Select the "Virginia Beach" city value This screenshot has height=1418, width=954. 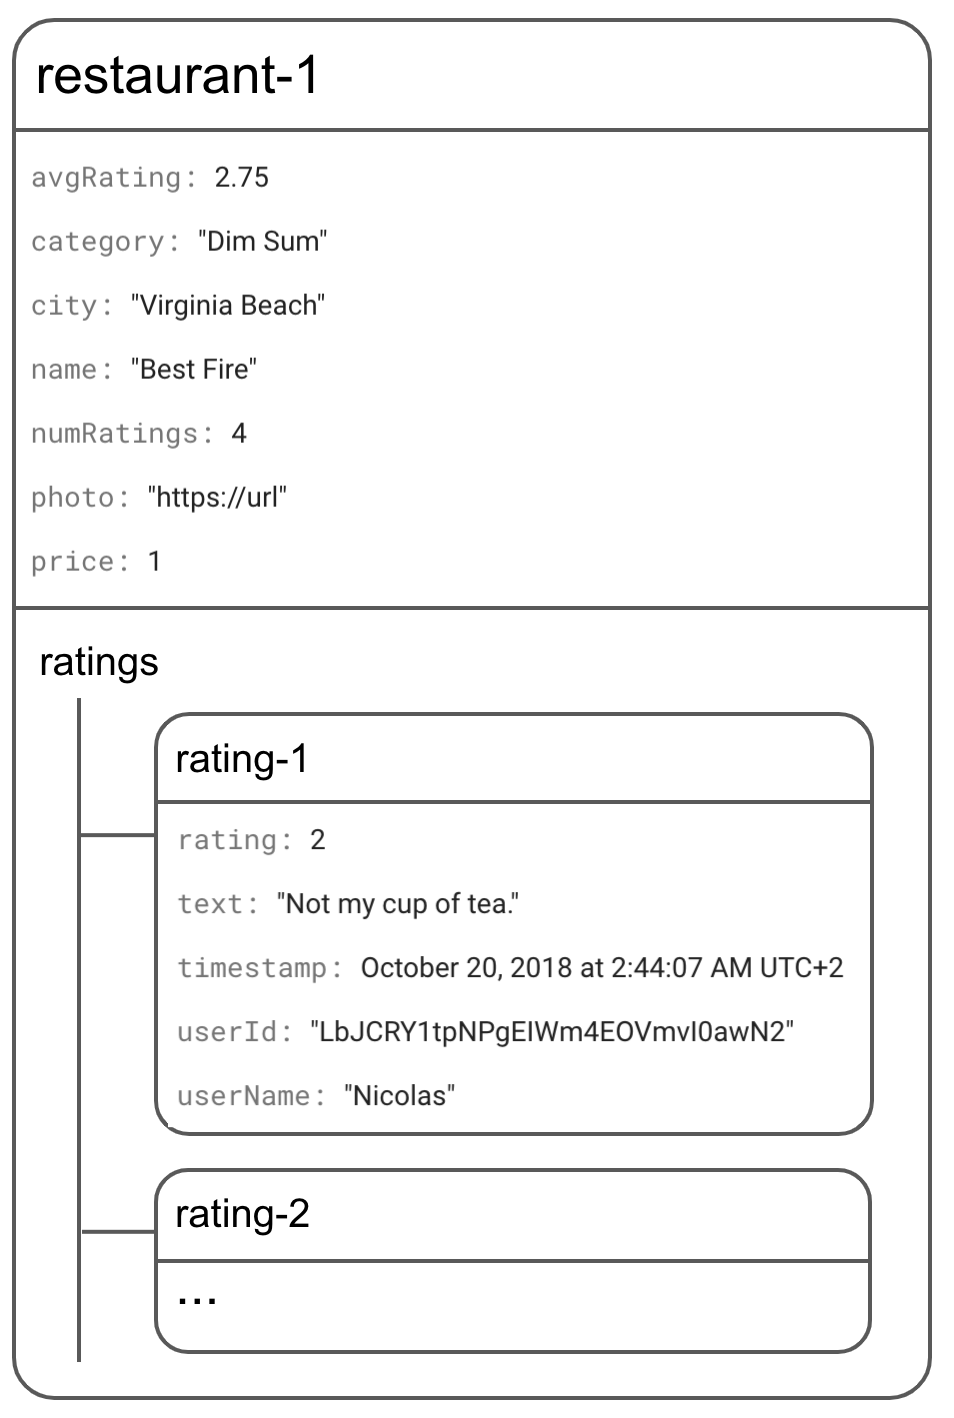[x=228, y=306]
